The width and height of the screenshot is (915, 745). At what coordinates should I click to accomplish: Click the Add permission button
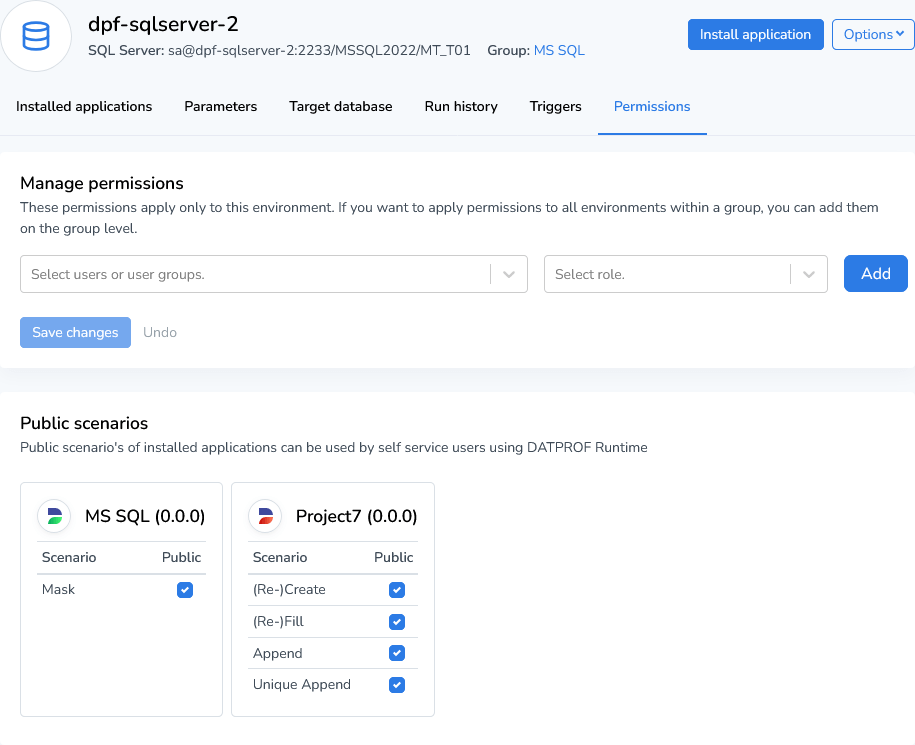click(875, 274)
